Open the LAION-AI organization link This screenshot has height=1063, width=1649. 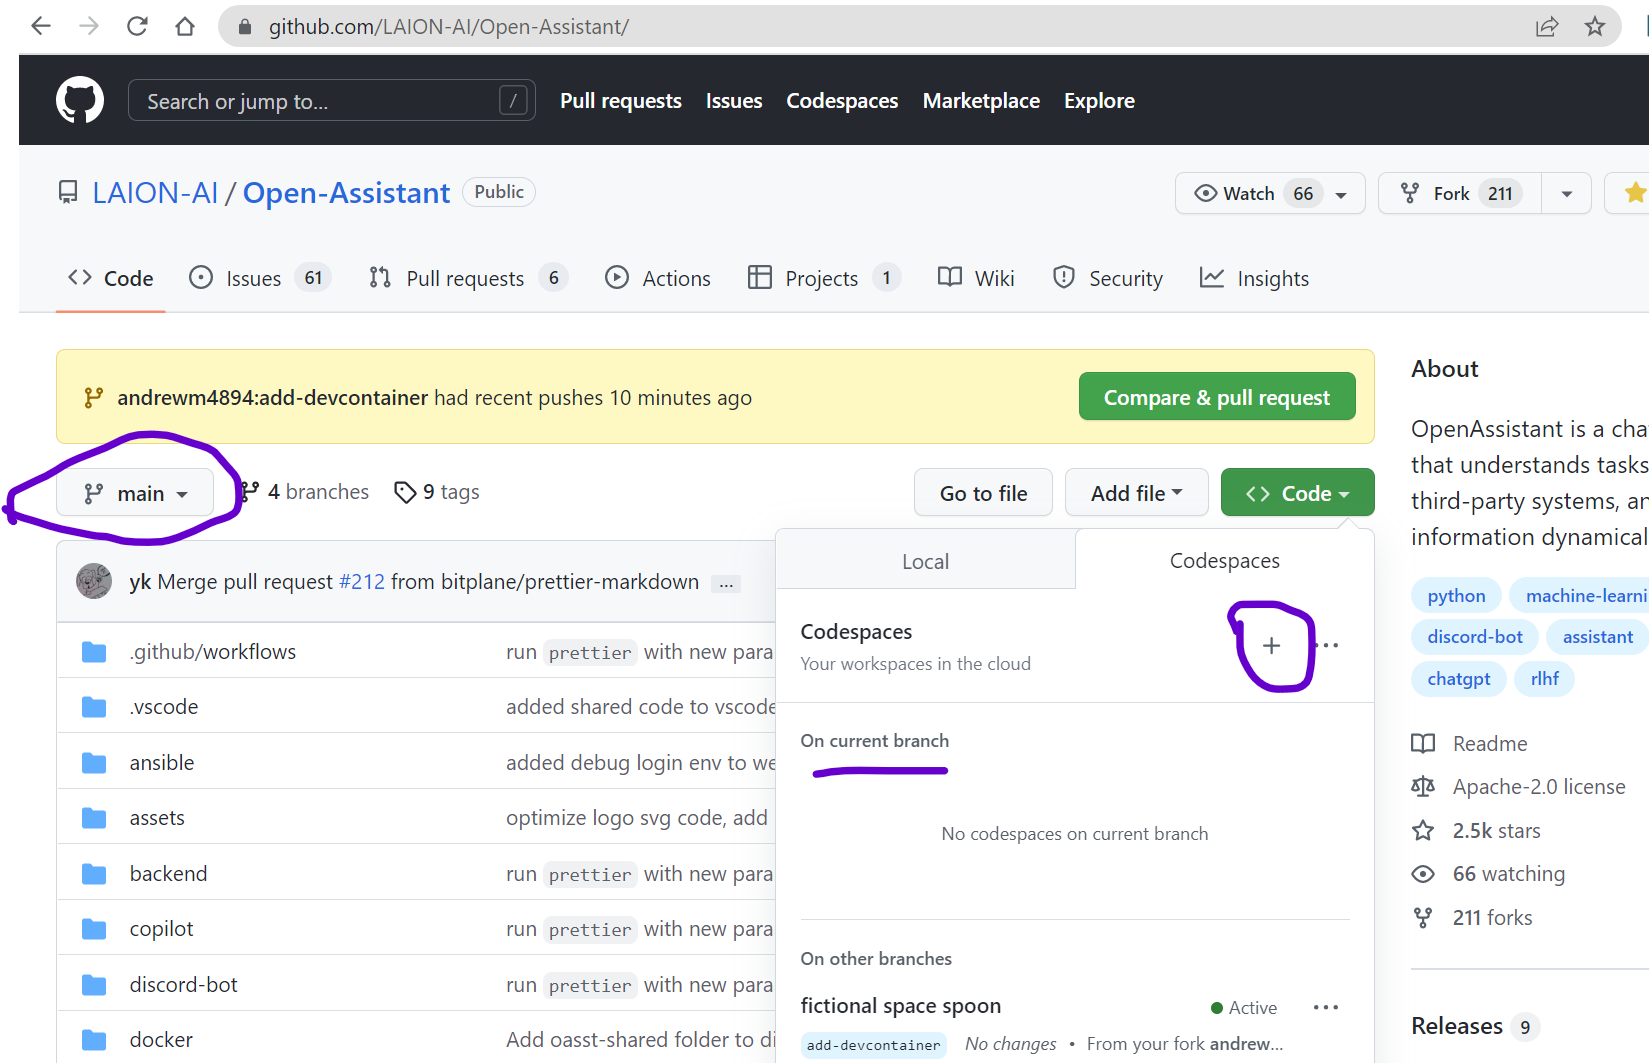(x=155, y=193)
